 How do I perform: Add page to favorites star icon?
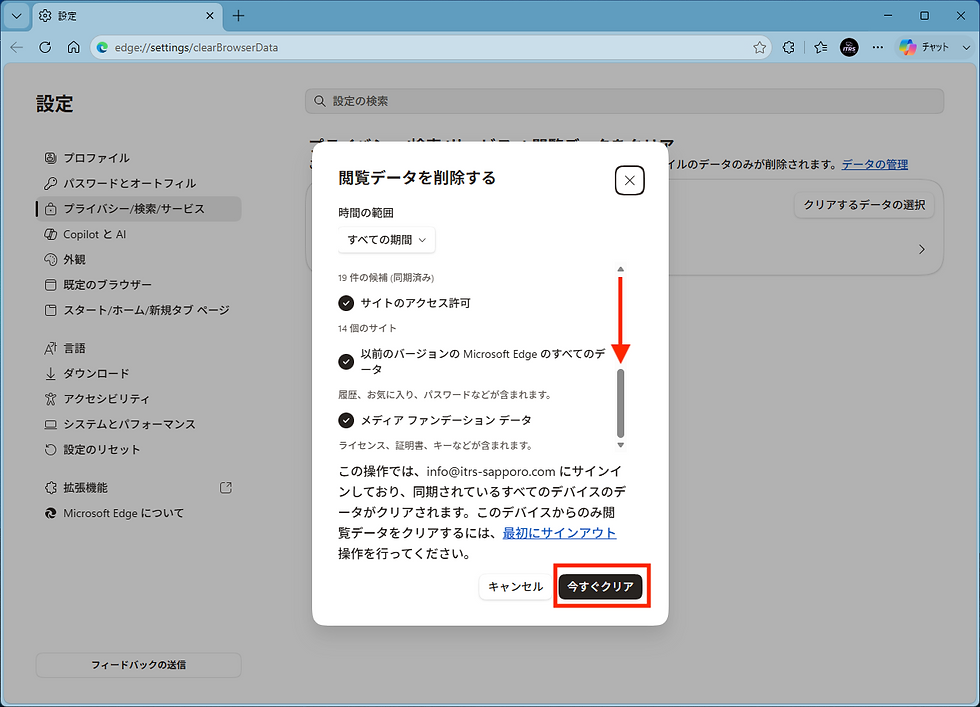pyautogui.click(x=759, y=48)
